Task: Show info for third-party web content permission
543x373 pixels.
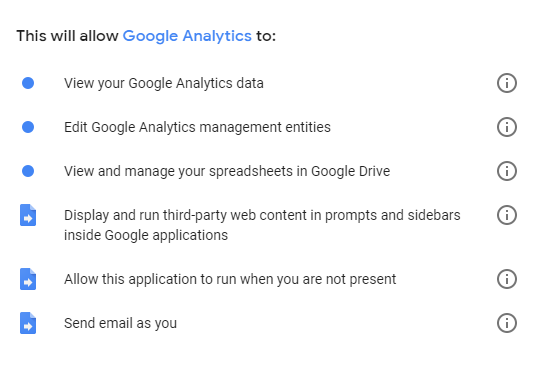Action: (507, 215)
